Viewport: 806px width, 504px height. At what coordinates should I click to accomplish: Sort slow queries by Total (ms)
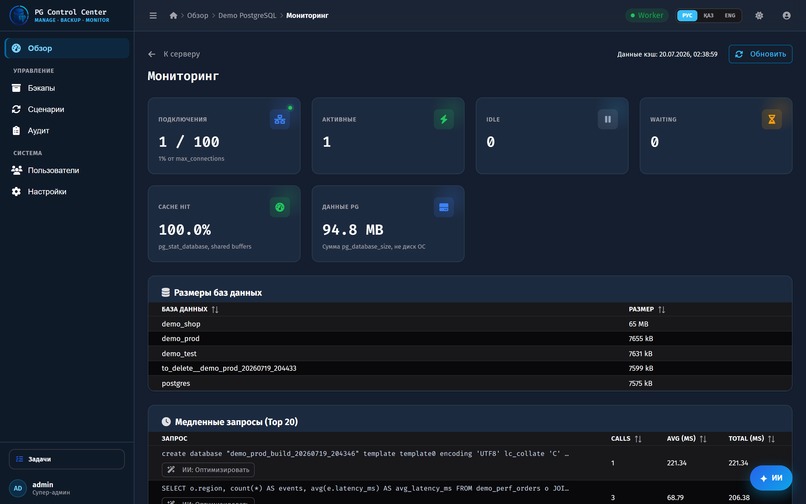click(752, 439)
